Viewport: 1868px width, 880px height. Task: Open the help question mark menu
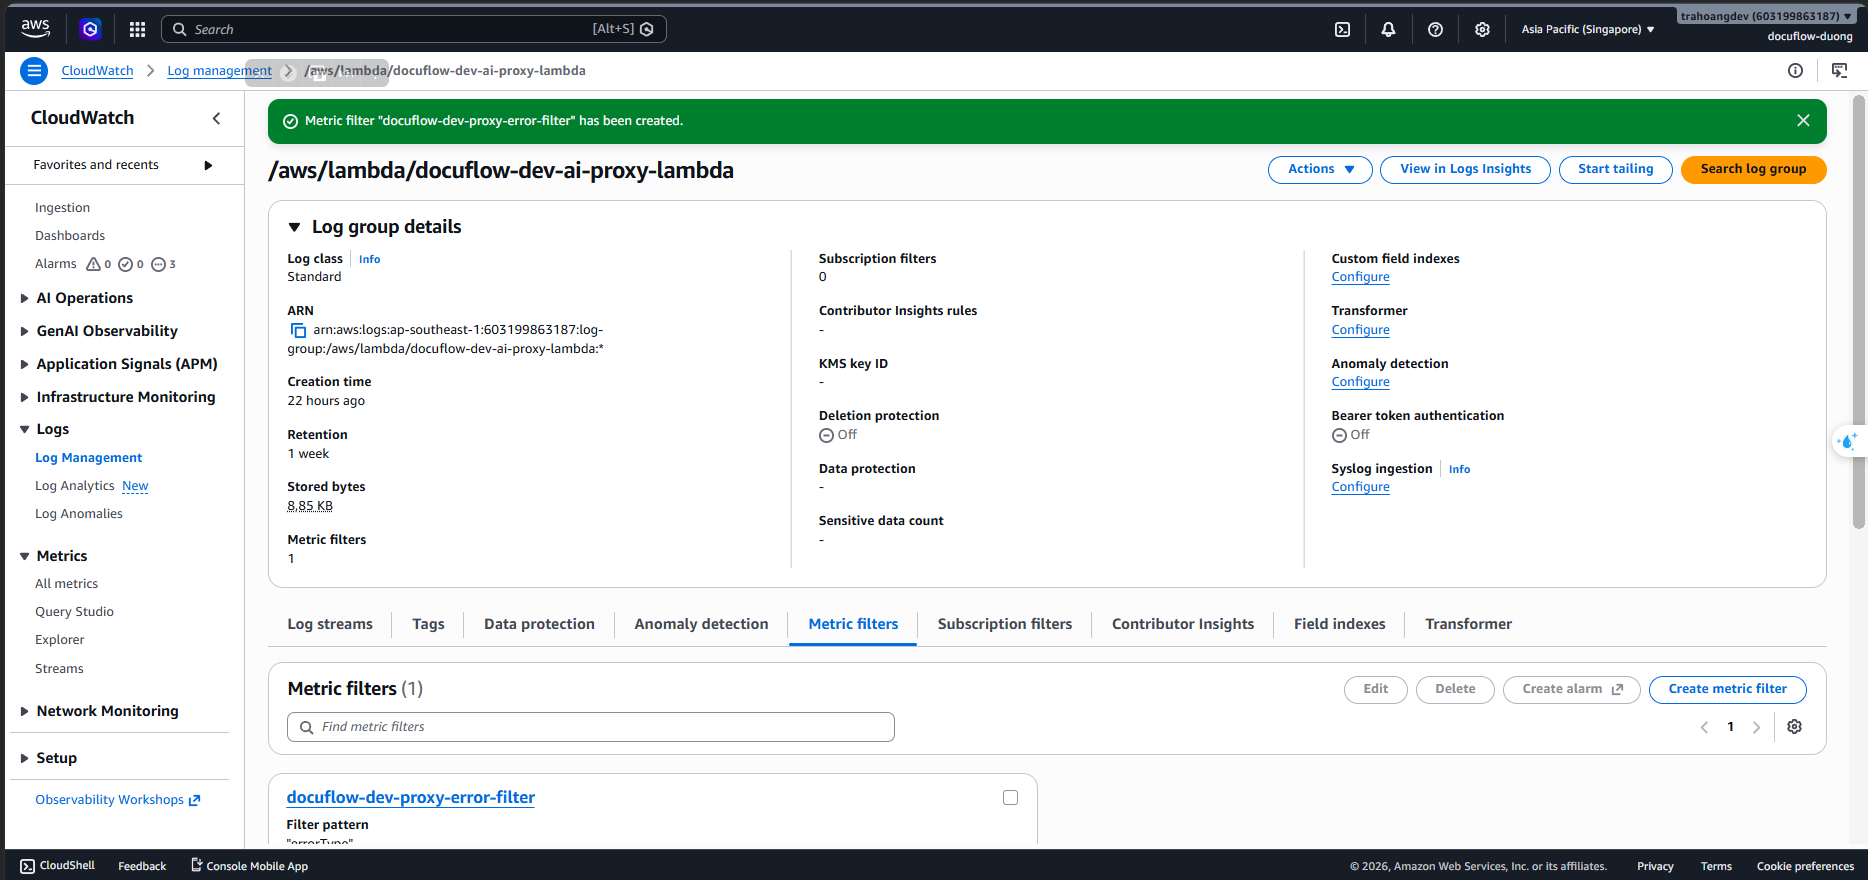(1435, 29)
